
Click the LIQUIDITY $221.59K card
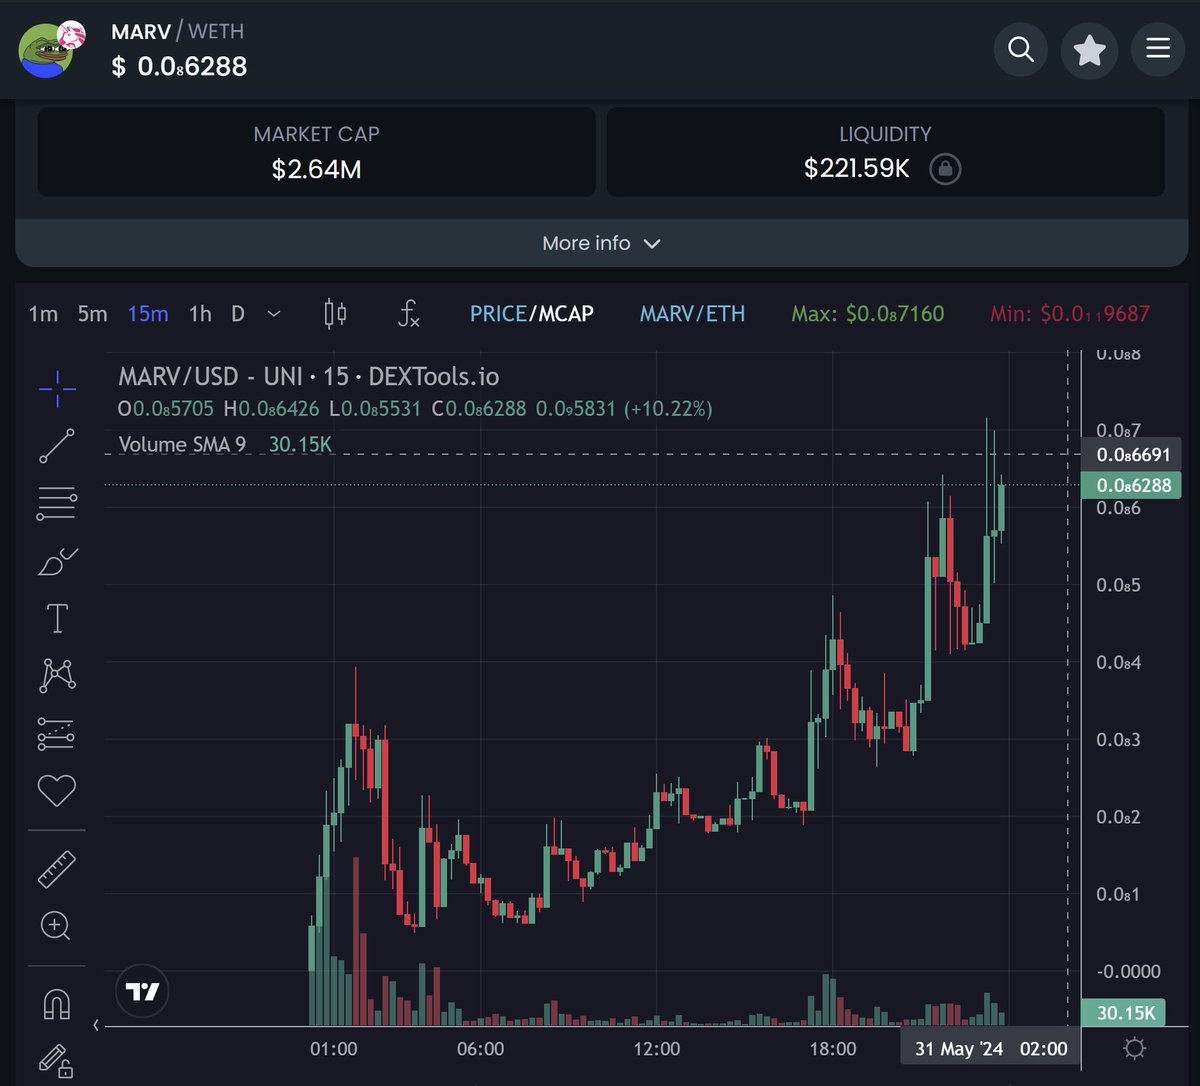(885, 152)
